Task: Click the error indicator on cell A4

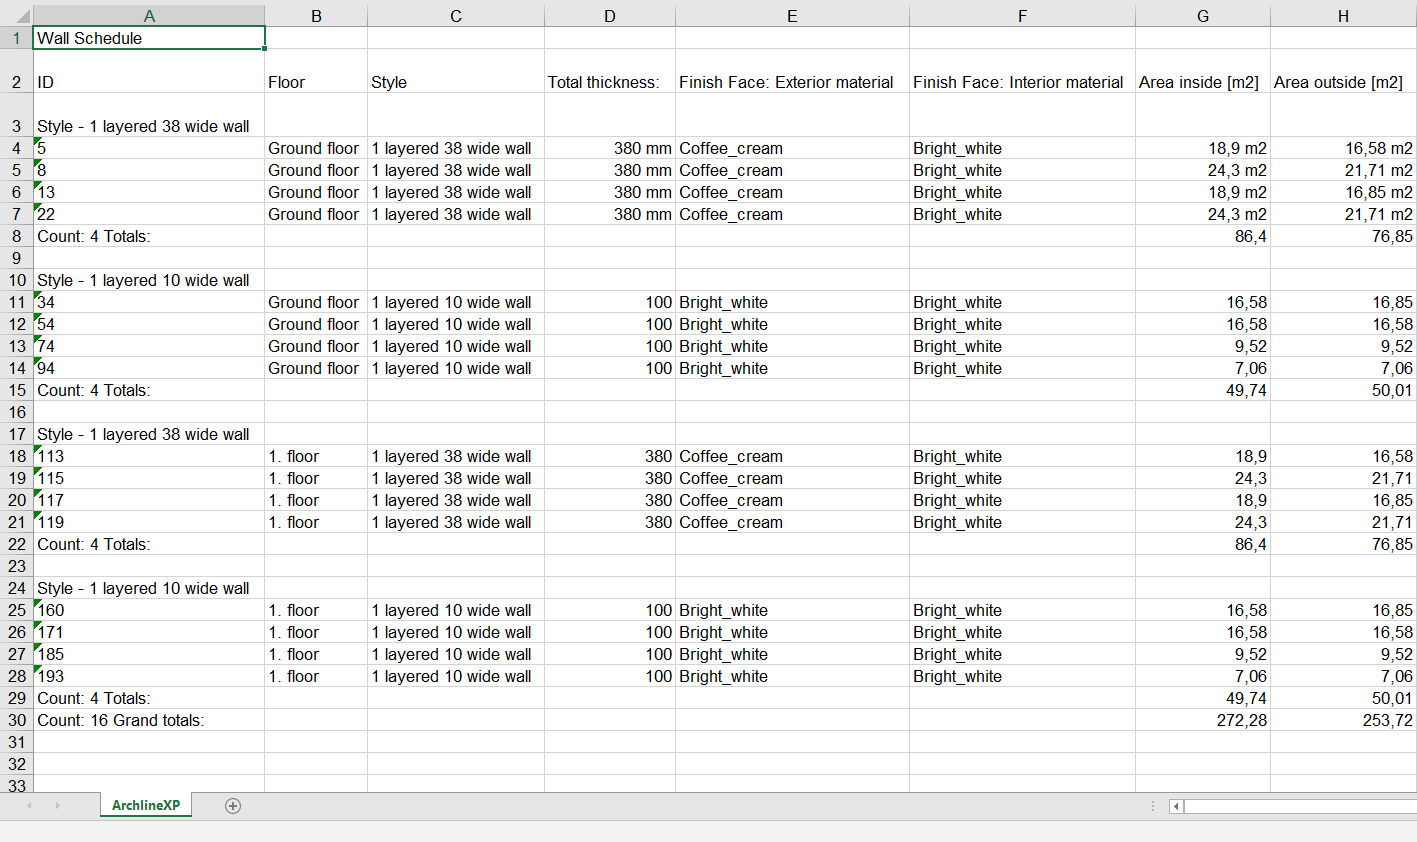Action: [x=37, y=141]
